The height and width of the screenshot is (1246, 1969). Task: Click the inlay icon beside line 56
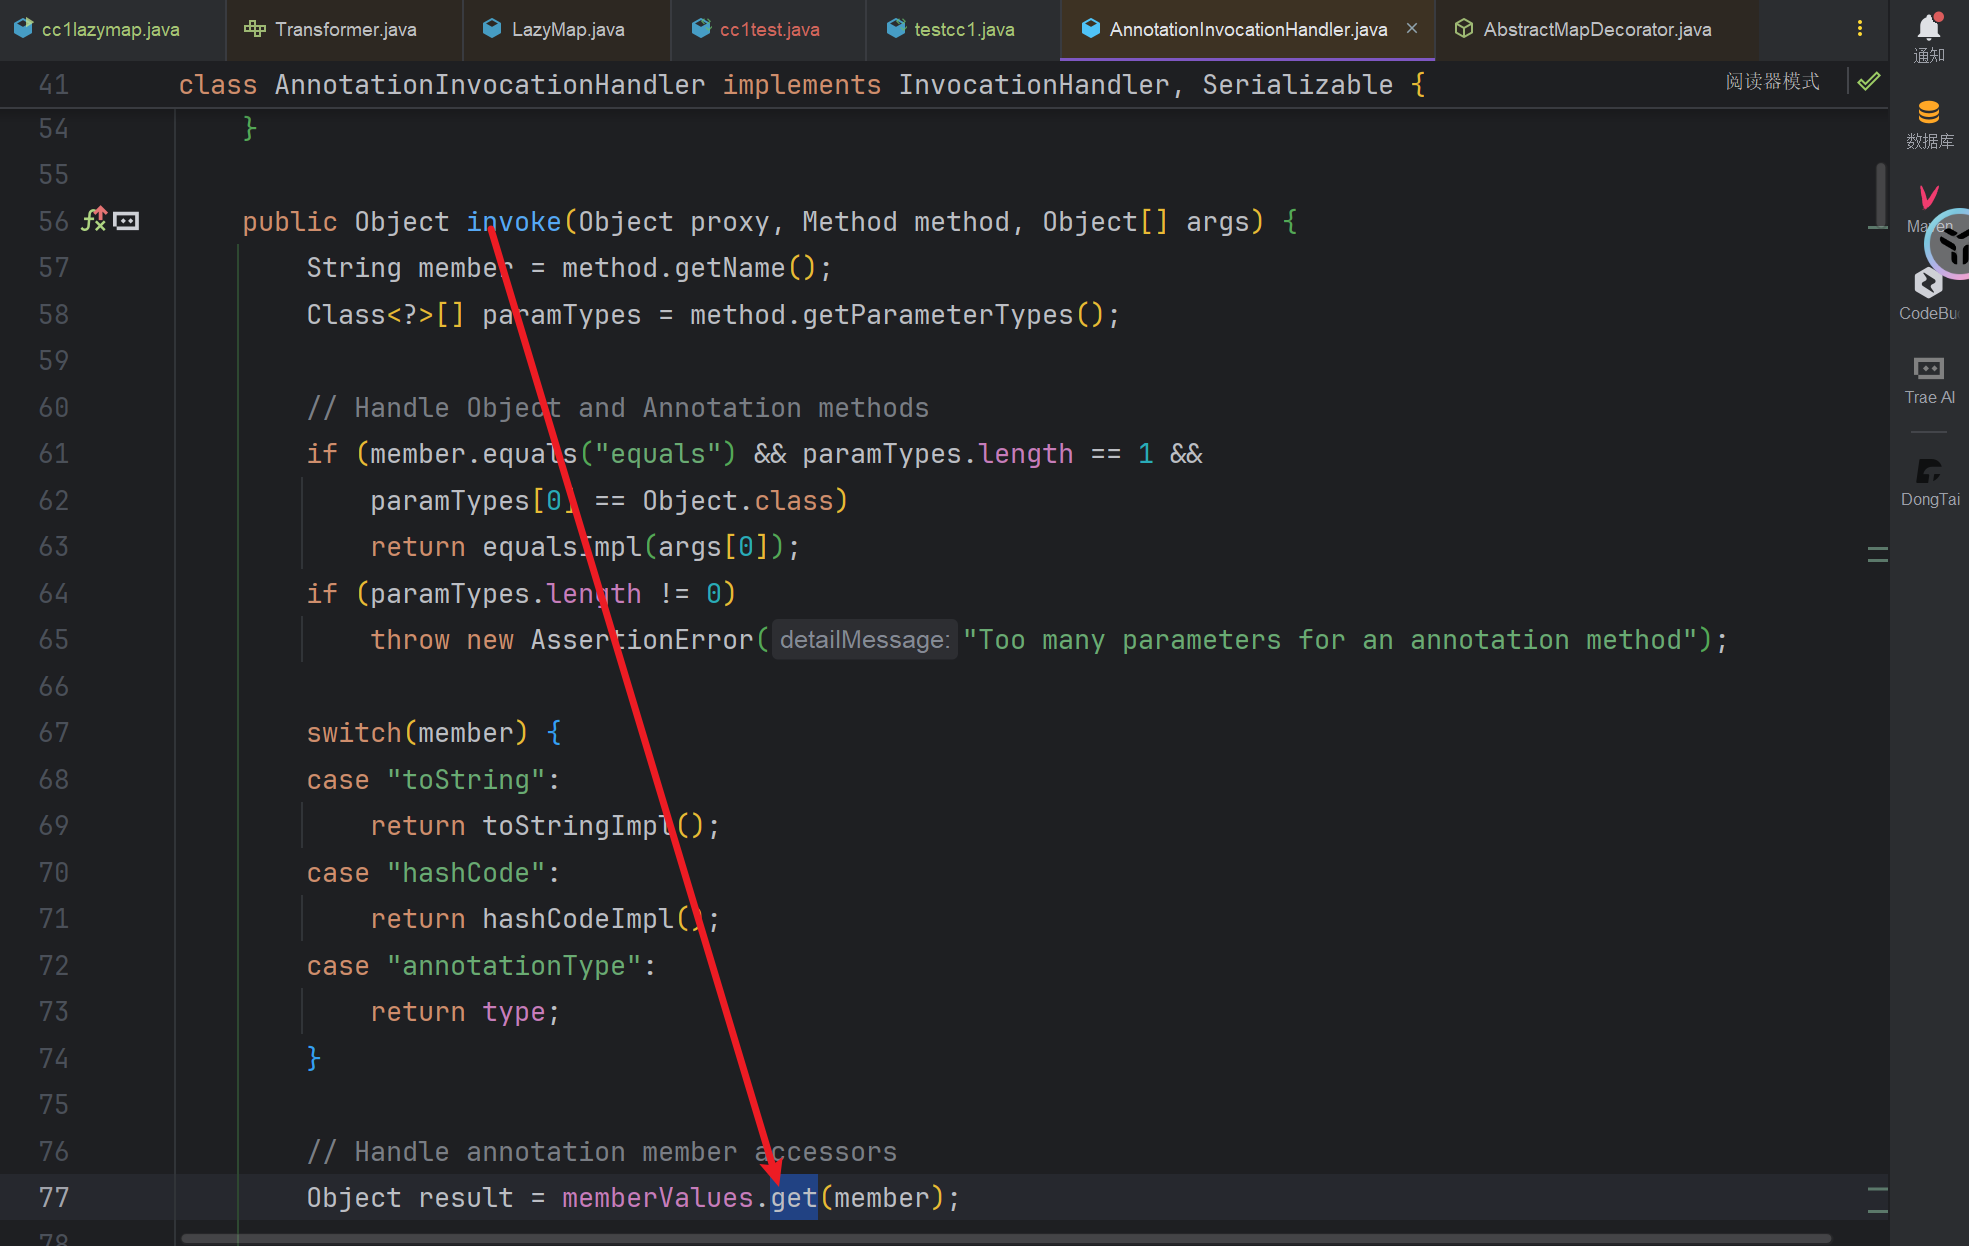tap(126, 221)
